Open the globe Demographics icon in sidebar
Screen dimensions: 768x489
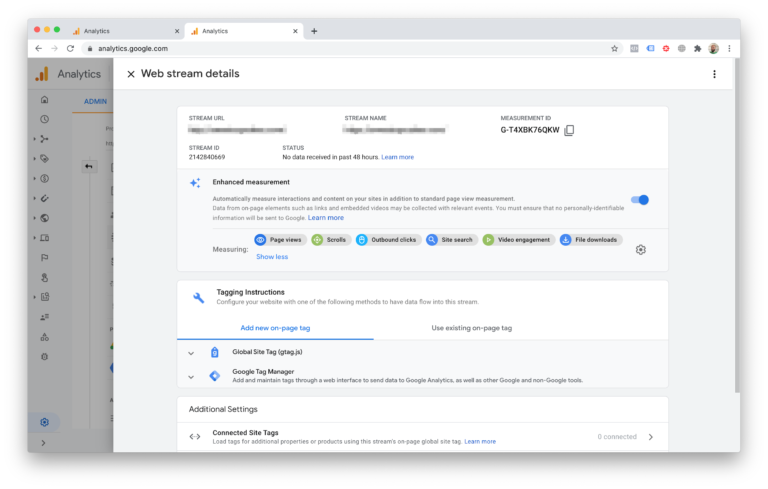point(45,218)
